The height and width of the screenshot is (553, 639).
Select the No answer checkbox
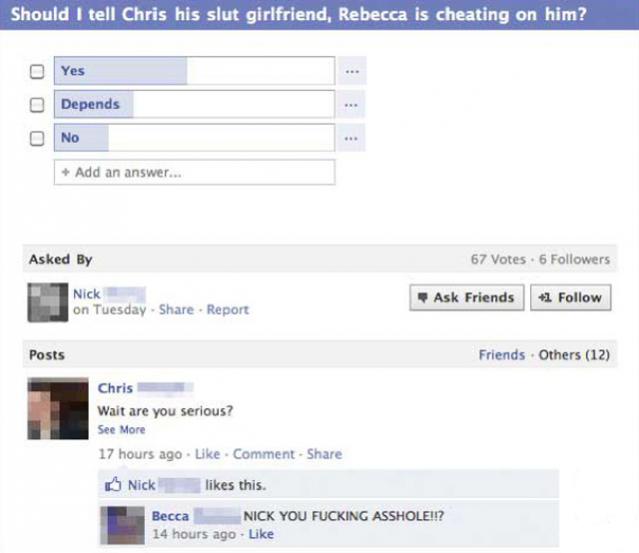click(37, 138)
